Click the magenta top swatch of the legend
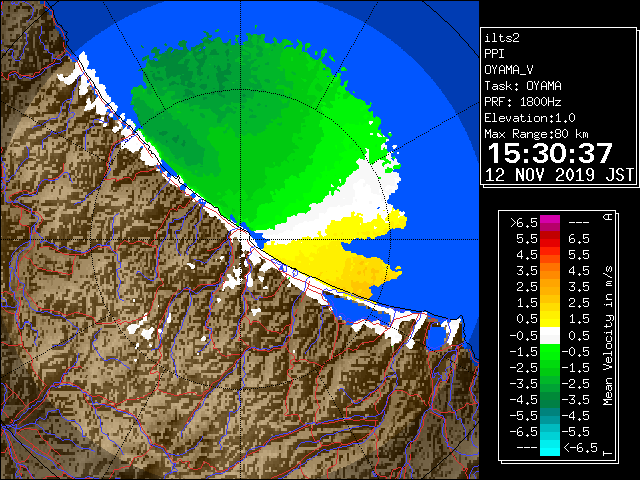This screenshot has height=480, width=640. [x=550, y=222]
